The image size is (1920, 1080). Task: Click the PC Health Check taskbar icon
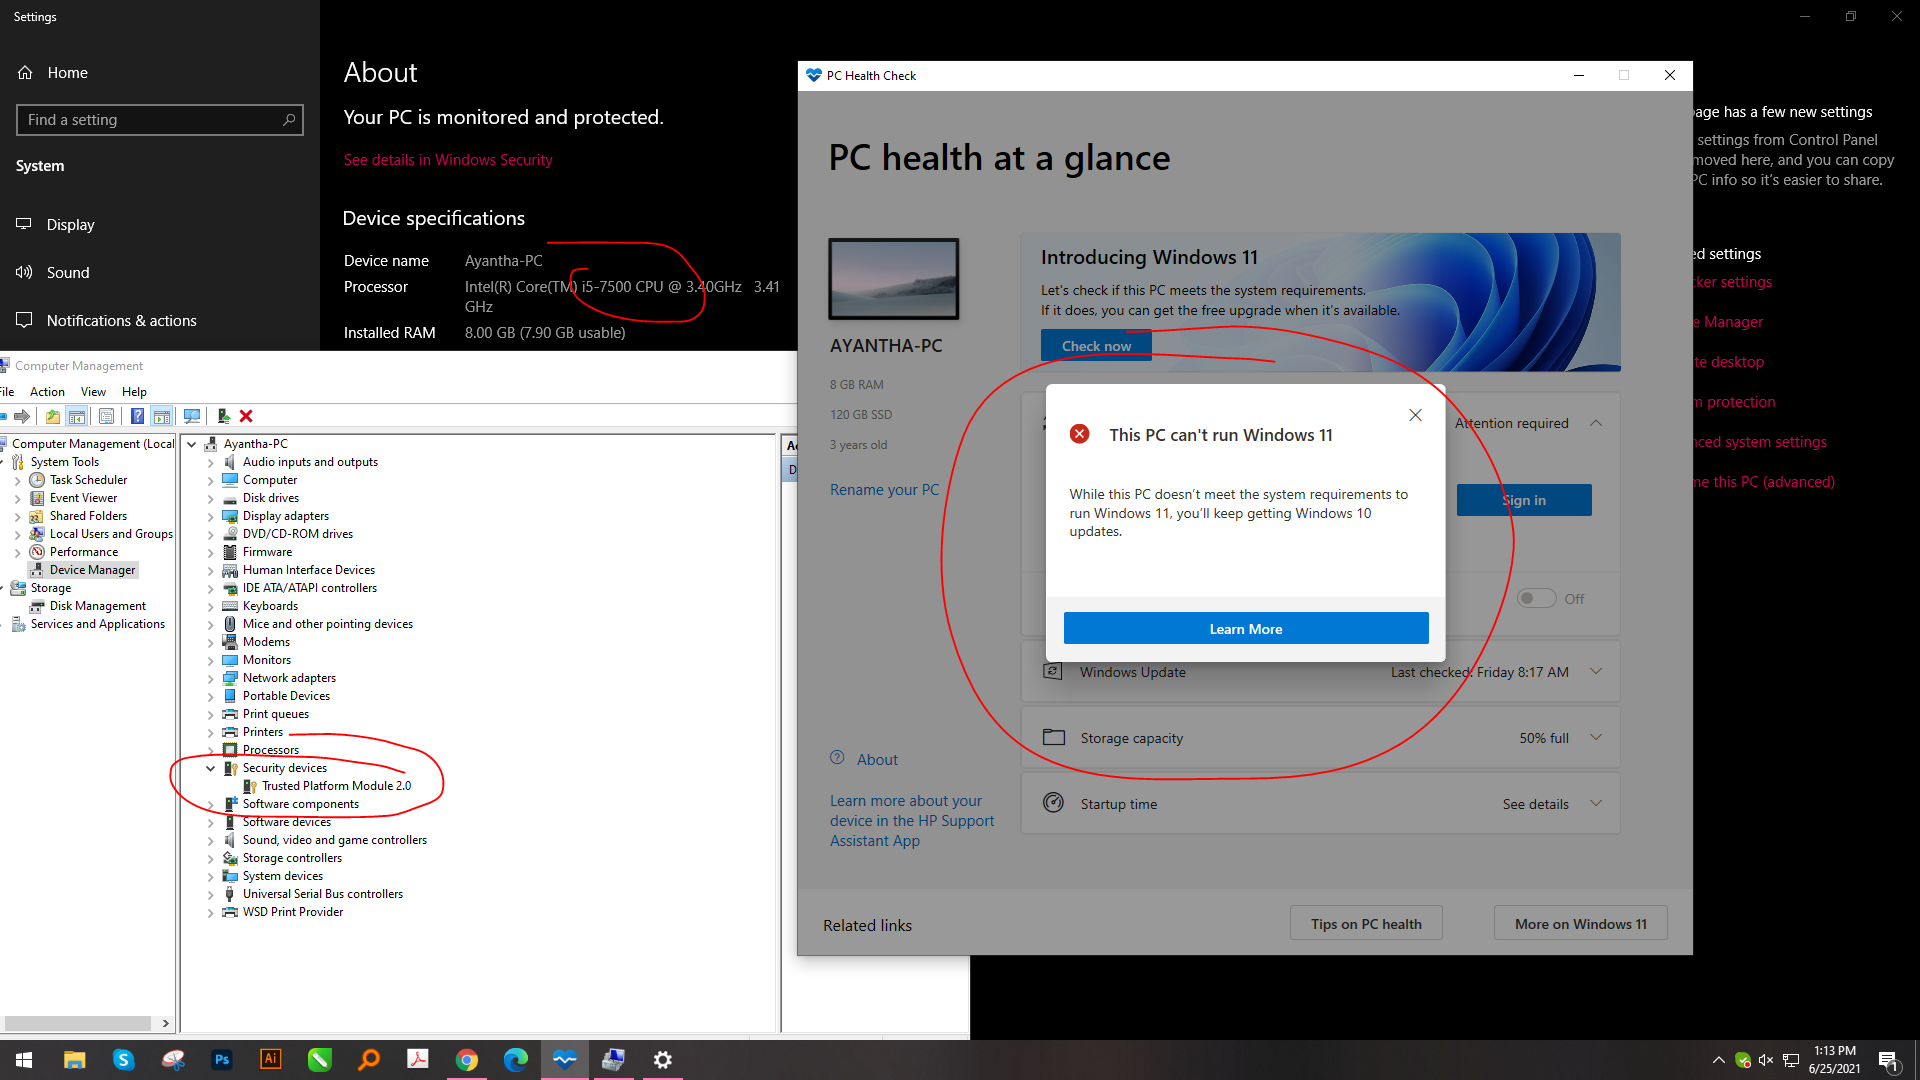tap(565, 1060)
